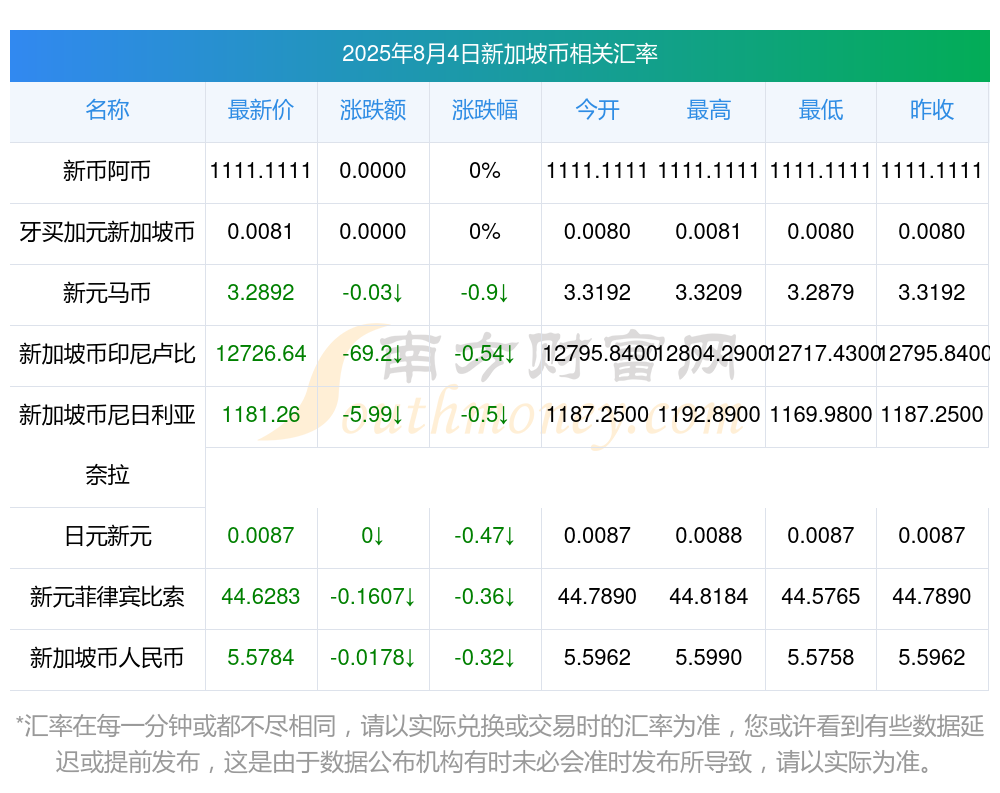Viewport: 1000px width, 793px height.
Task: Click change percent -0.54↓
Action: click(x=485, y=353)
